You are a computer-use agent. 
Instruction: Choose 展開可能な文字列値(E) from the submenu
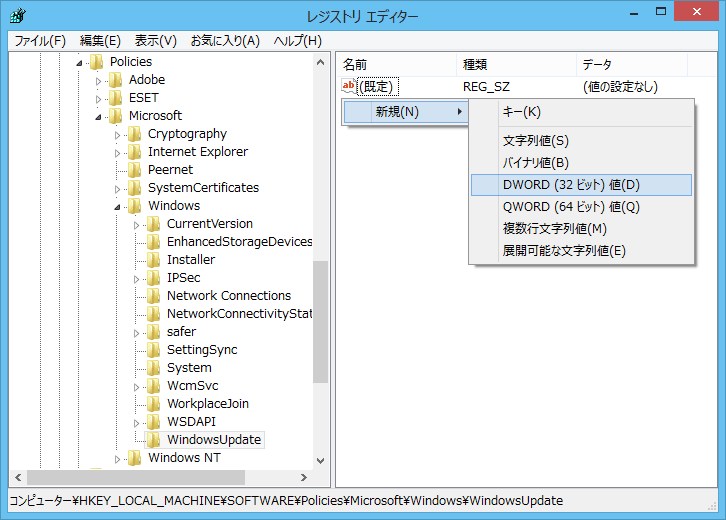tap(581, 251)
